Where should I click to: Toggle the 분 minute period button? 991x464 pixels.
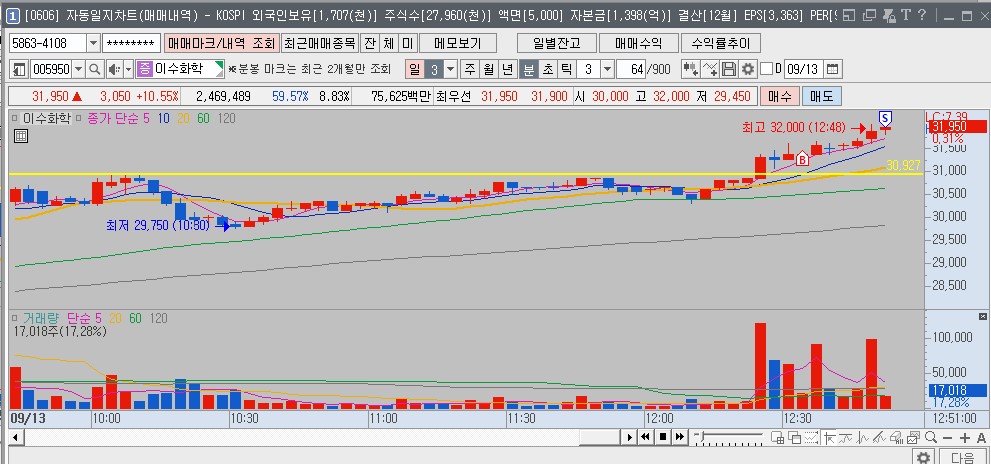pyautogui.click(x=528, y=69)
